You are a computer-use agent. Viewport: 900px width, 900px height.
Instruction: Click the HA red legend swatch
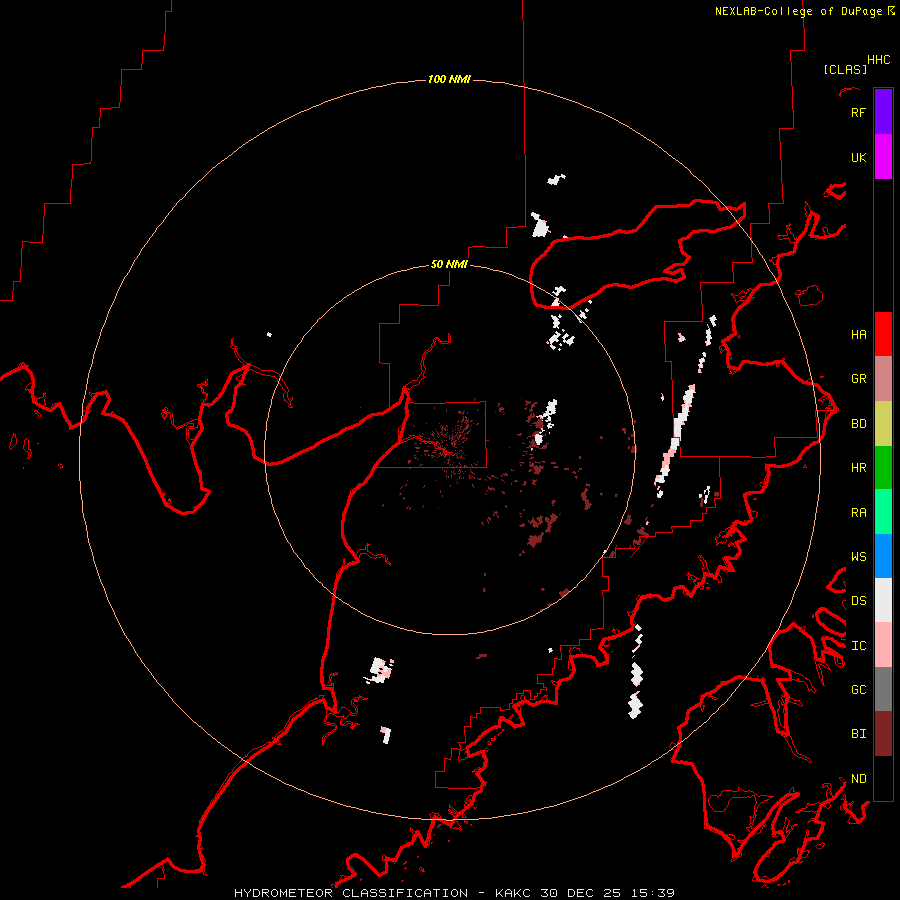click(x=883, y=334)
